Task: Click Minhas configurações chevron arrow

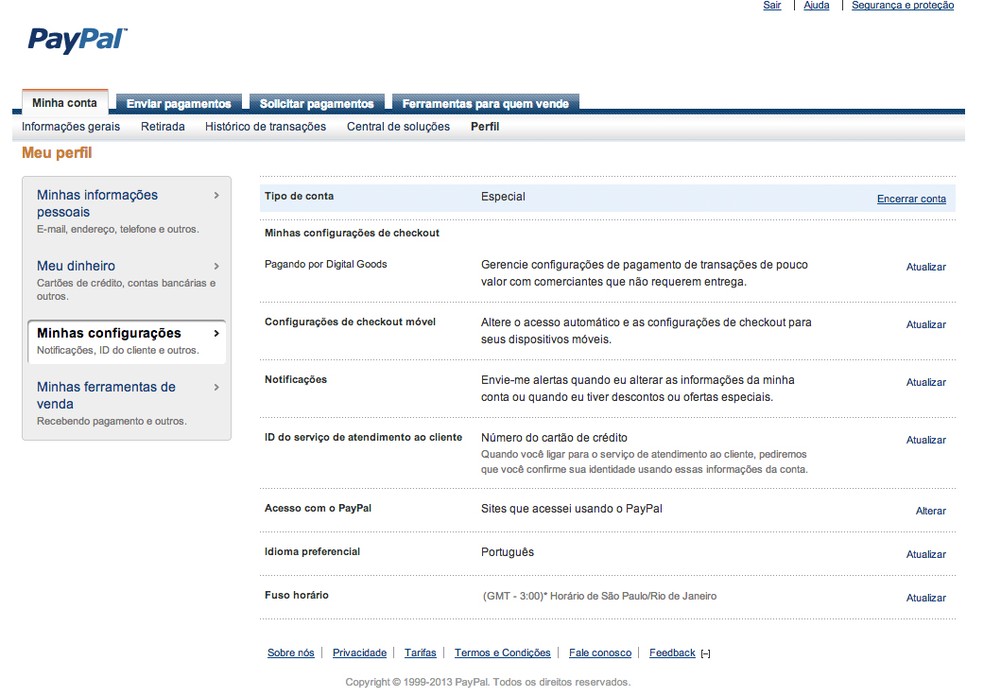Action: pos(217,333)
